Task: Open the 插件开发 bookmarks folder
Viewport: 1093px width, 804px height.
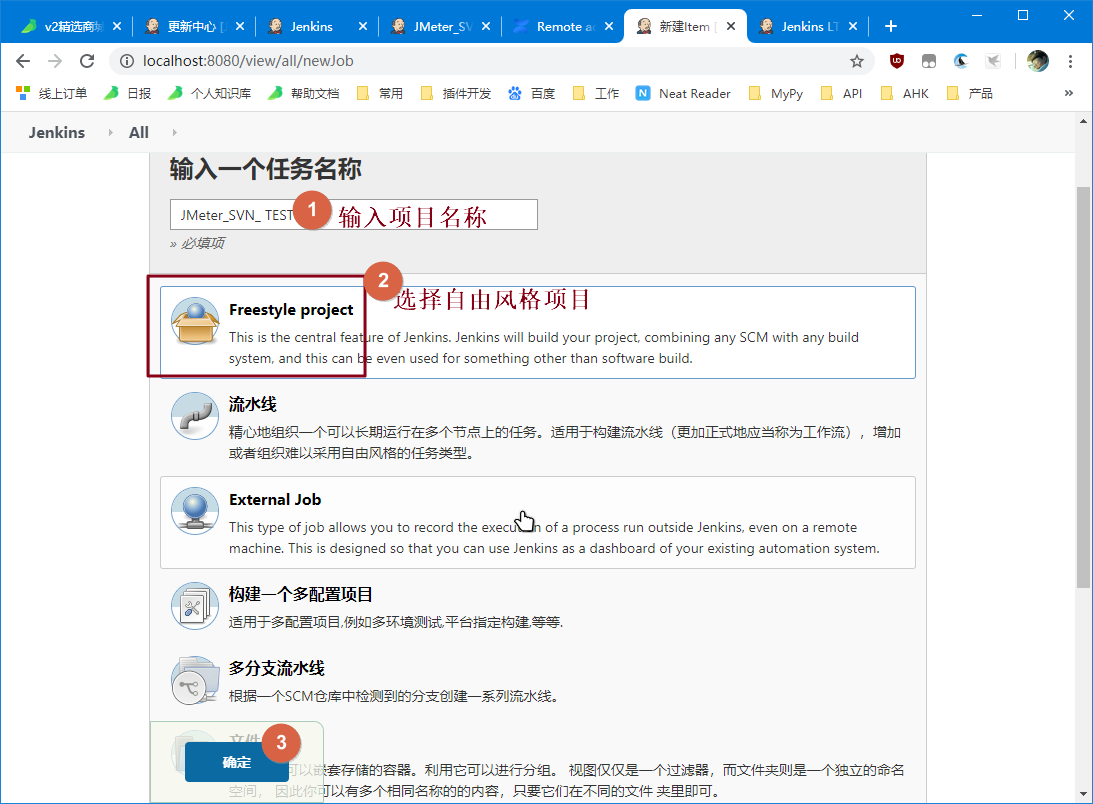Action: click(x=456, y=93)
